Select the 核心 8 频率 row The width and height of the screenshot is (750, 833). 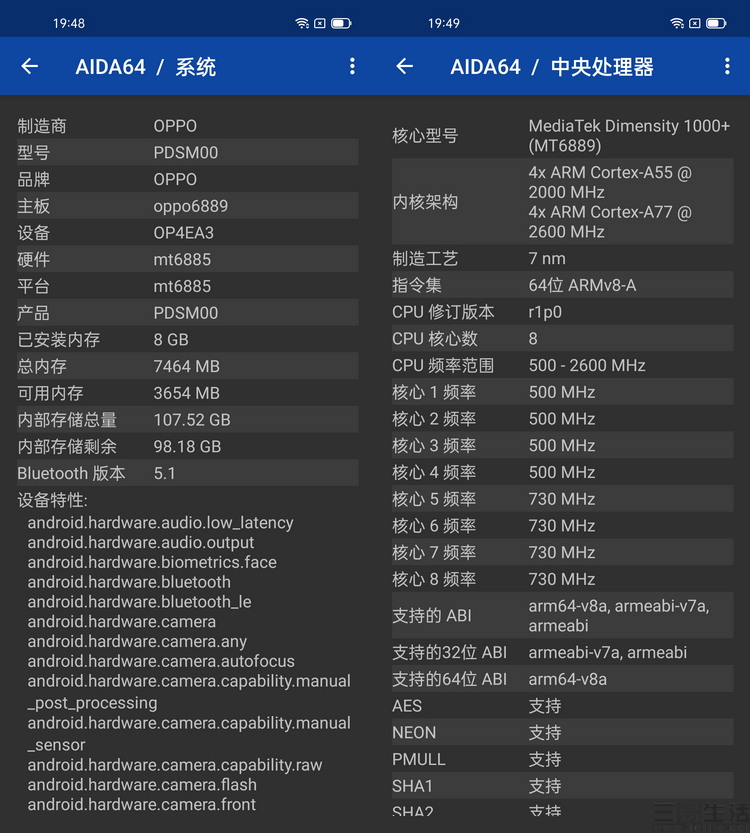pyautogui.click(x=562, y=579)
